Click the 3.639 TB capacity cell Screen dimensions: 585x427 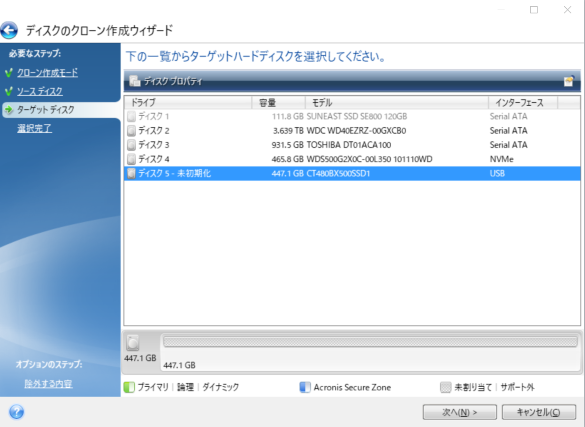[x=288, y=131]
